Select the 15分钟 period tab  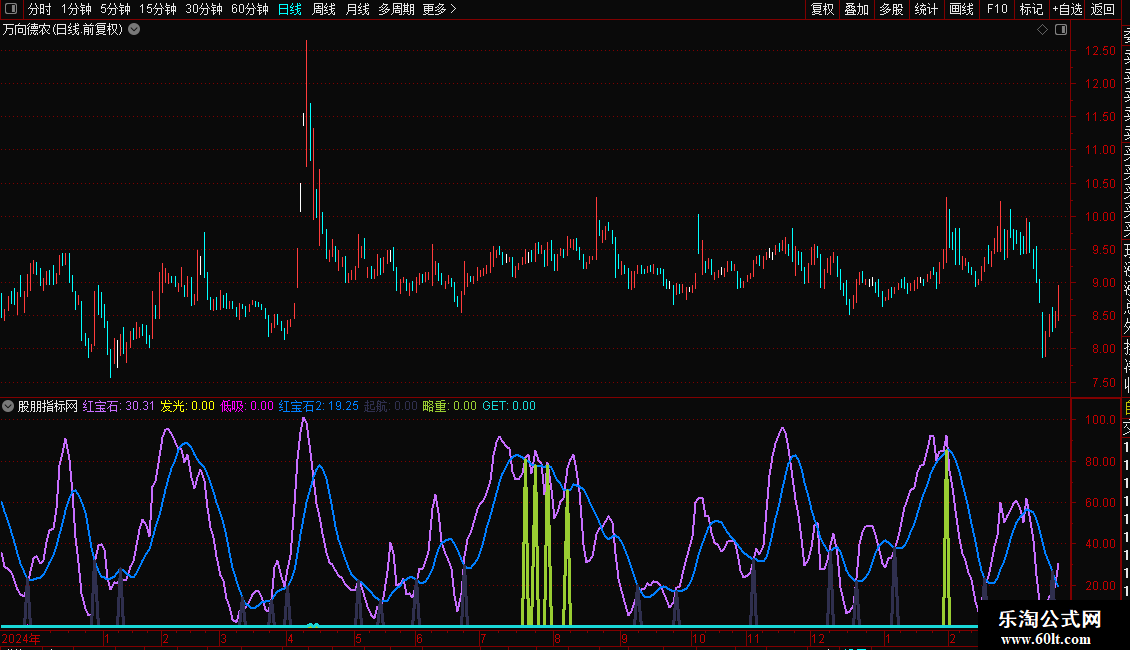(158, 9)
